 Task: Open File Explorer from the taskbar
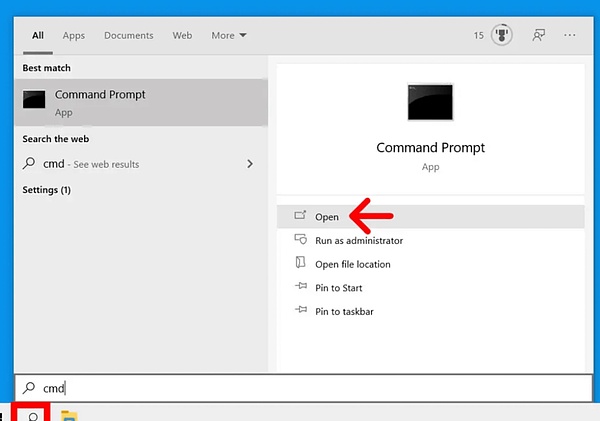pos(69,415)
